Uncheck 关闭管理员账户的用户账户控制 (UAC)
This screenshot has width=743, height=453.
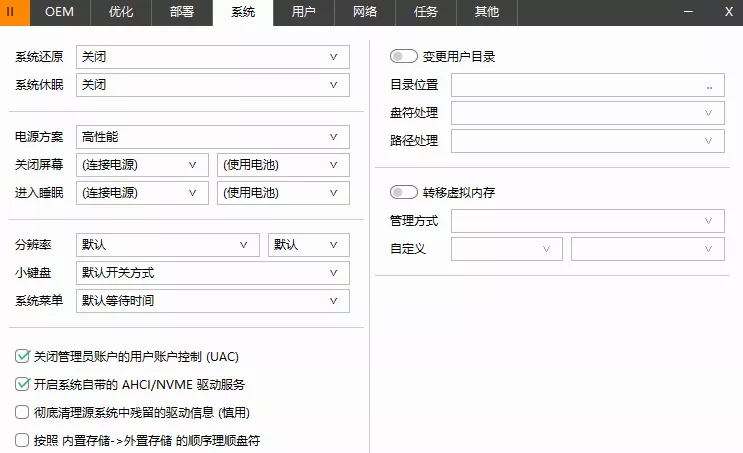point(23,356)
